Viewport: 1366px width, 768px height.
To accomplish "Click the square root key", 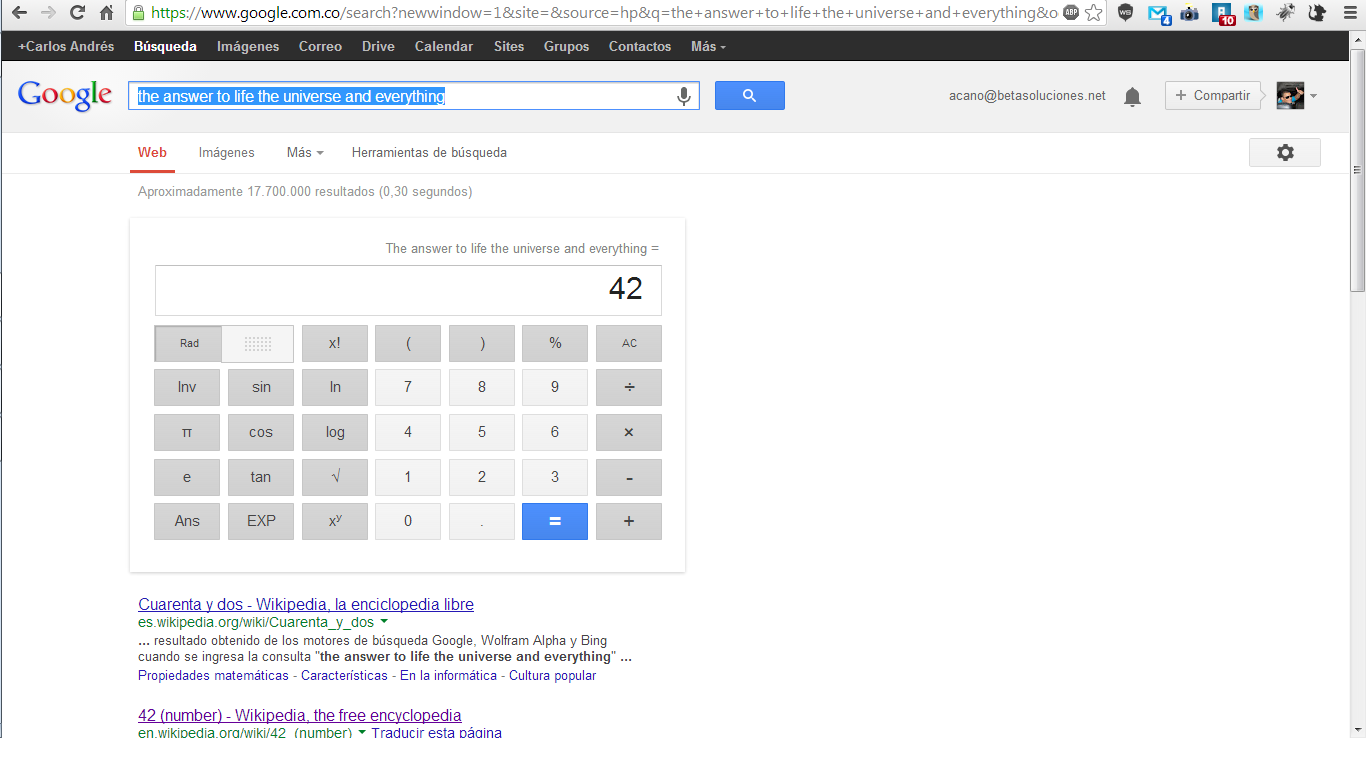I will [x=335, y=477].
